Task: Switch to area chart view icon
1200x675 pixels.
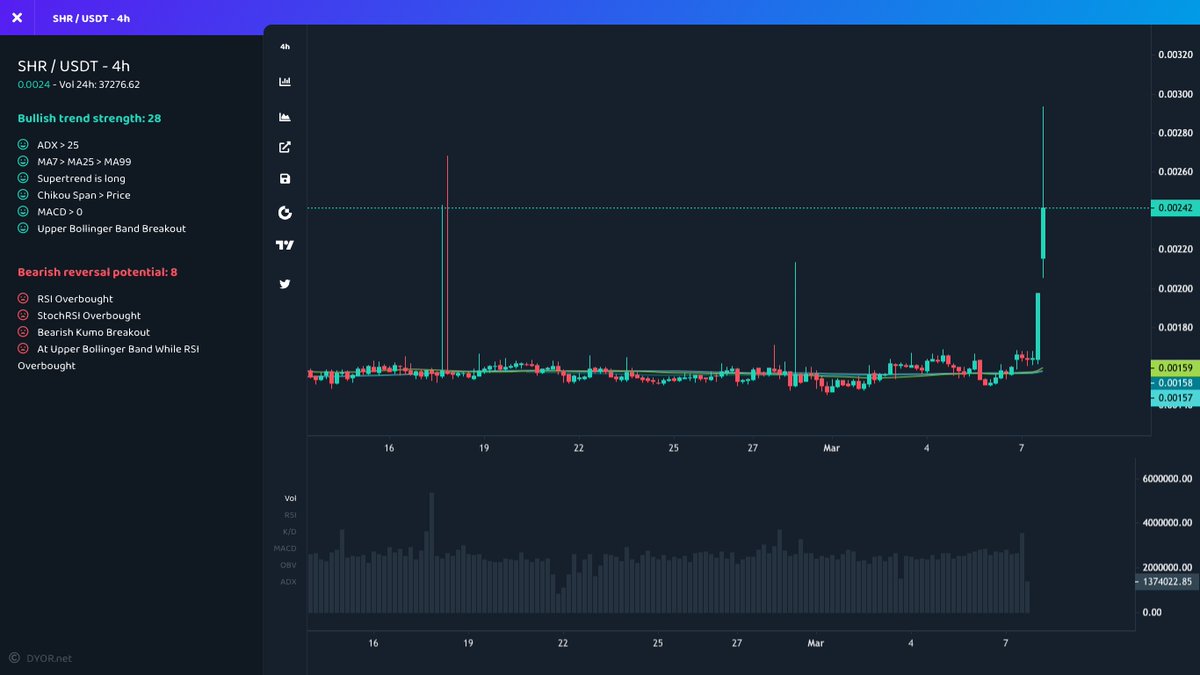Action: [x=285, y=117]
